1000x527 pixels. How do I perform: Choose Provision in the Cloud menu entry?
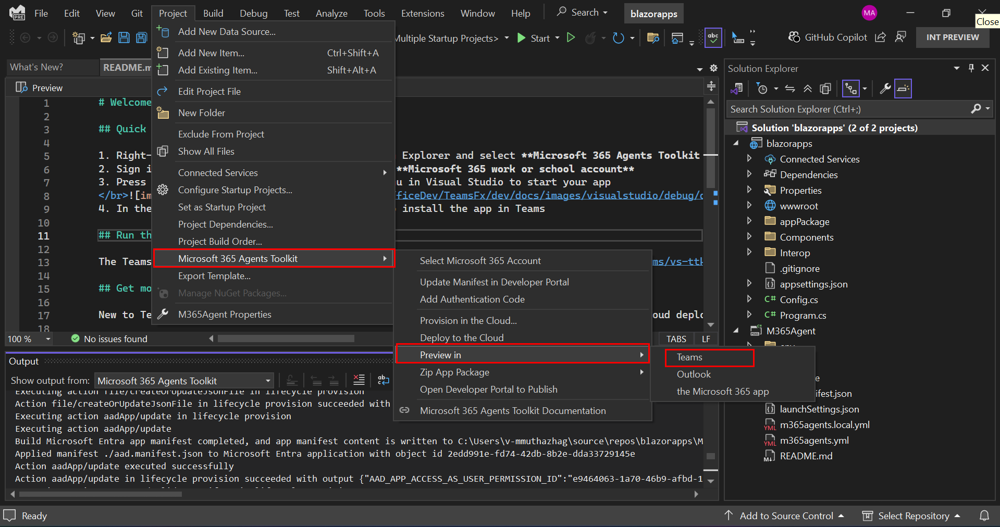tap(468, 321)
